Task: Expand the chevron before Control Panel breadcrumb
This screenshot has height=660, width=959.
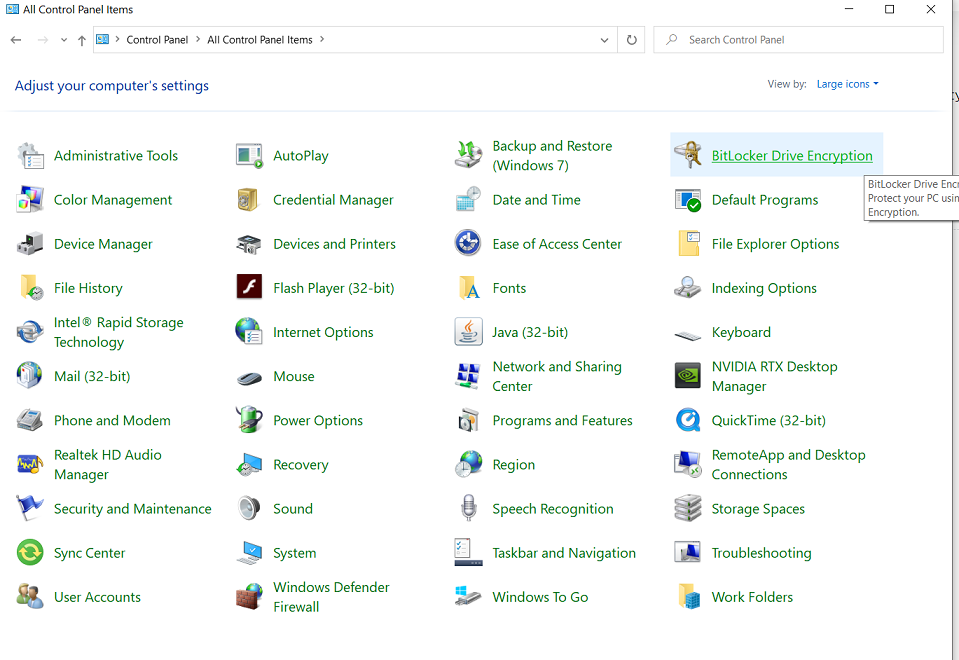Action: click(x=117, y=39)
